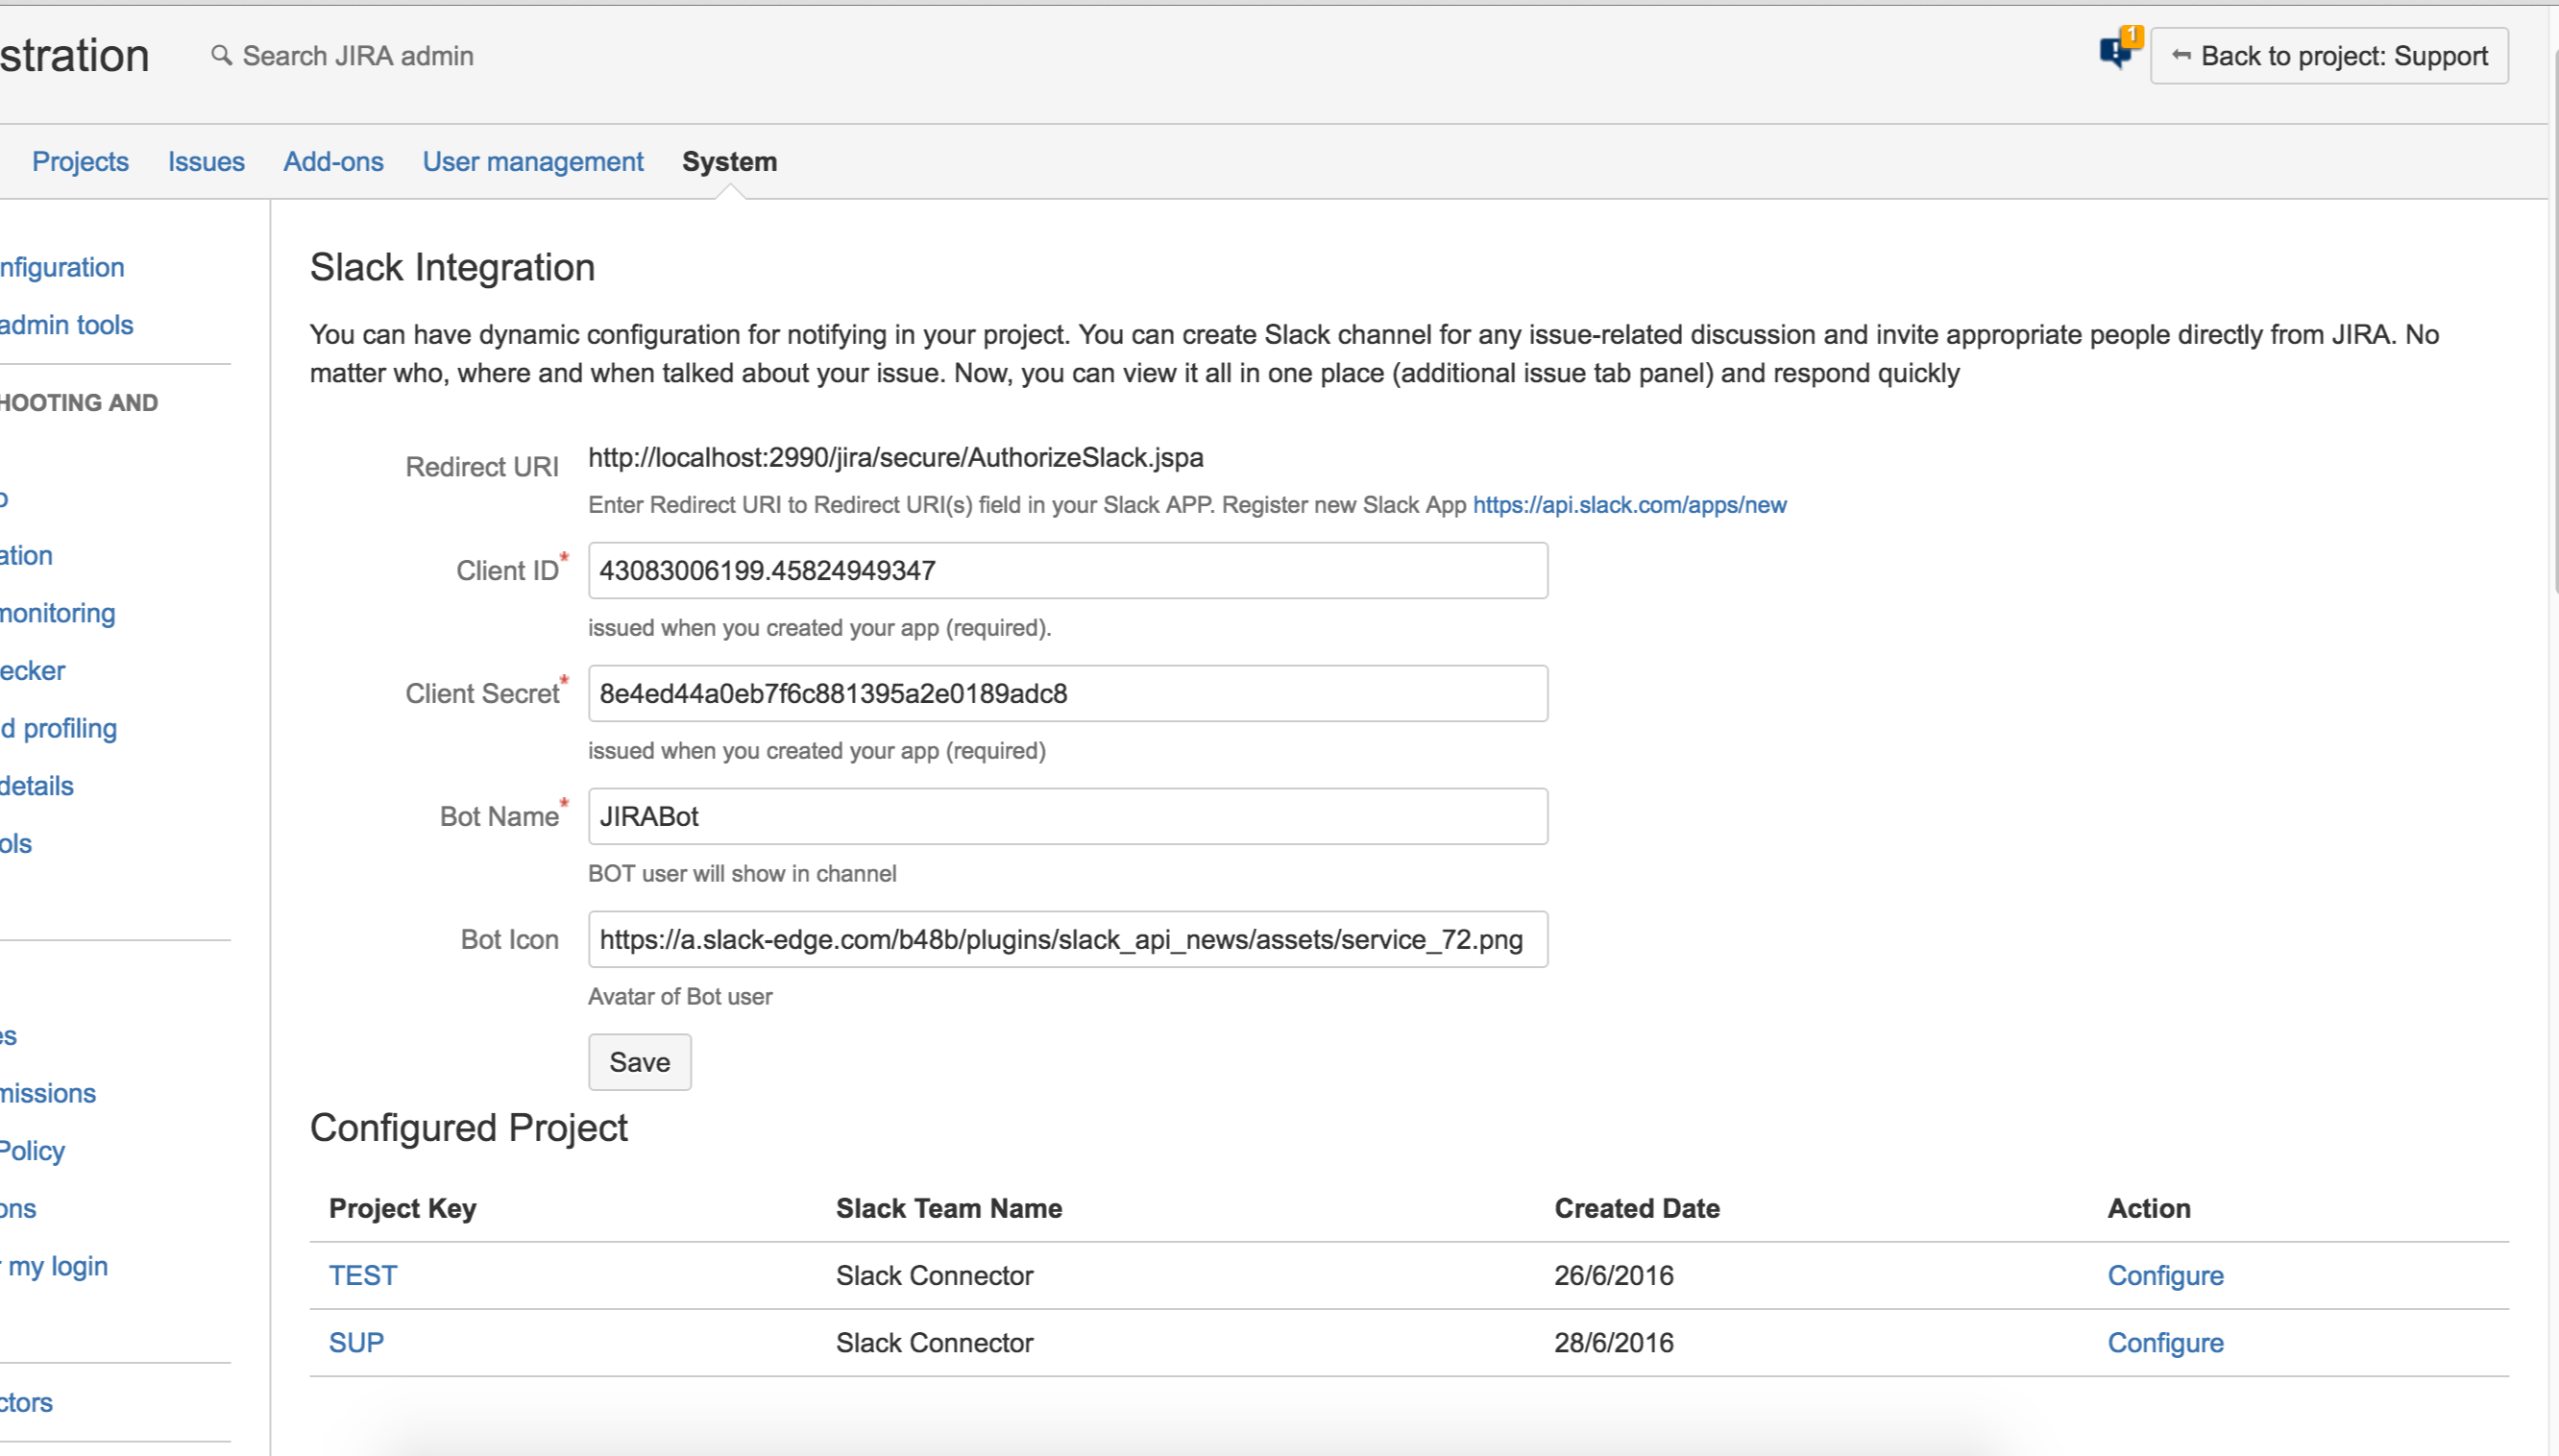Open the TEST project key link

[x=363, y=1275]
